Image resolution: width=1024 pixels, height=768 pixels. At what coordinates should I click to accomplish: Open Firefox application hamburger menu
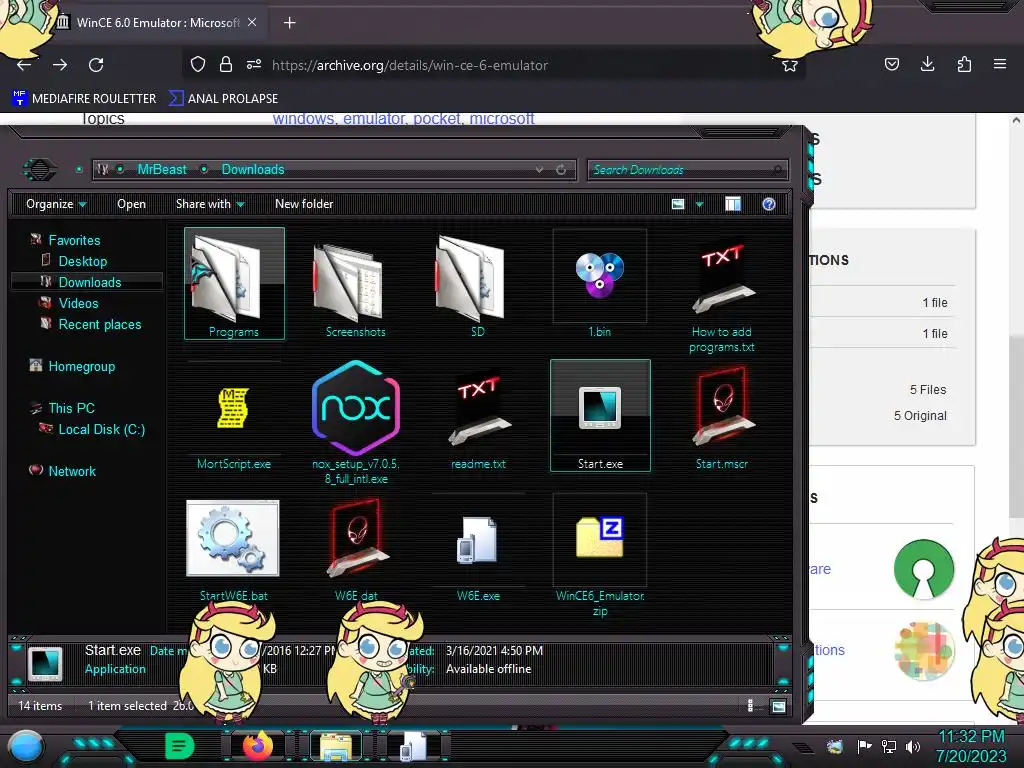[999, 64]
